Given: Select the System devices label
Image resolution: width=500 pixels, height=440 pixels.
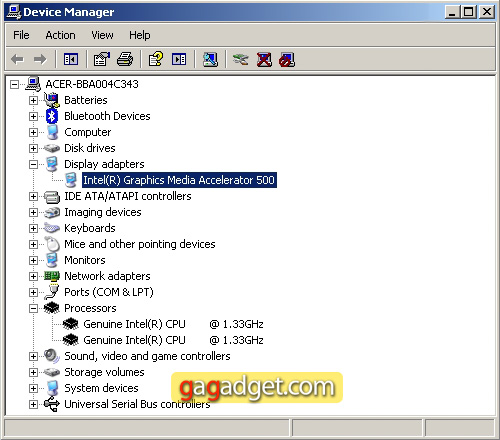Looking at the screenshot, I should [101, 388].
